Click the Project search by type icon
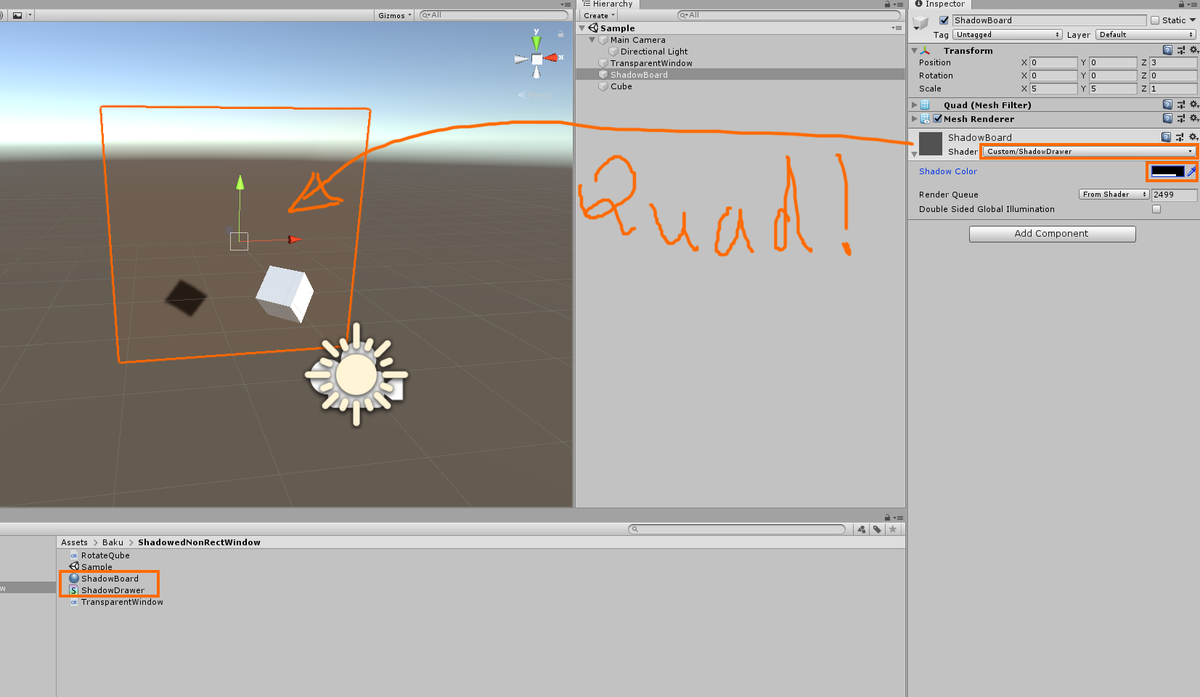 (x=862, y=529)
